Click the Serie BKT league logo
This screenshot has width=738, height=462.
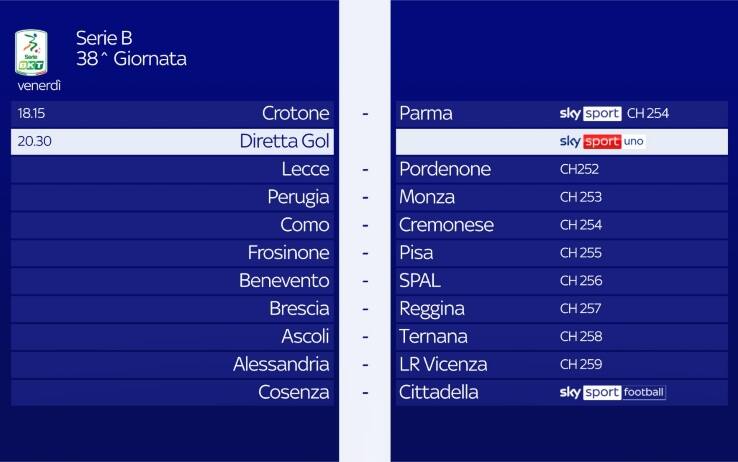pos(31,52)
